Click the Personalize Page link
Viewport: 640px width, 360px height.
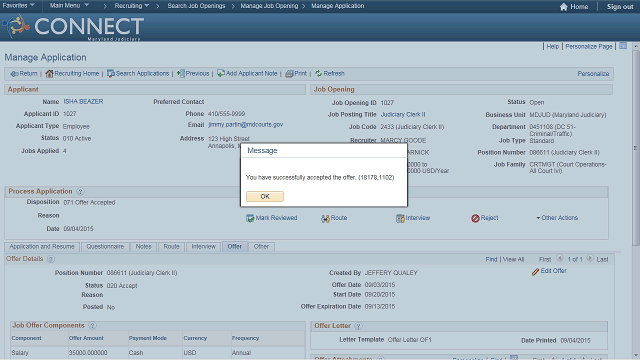589,47
